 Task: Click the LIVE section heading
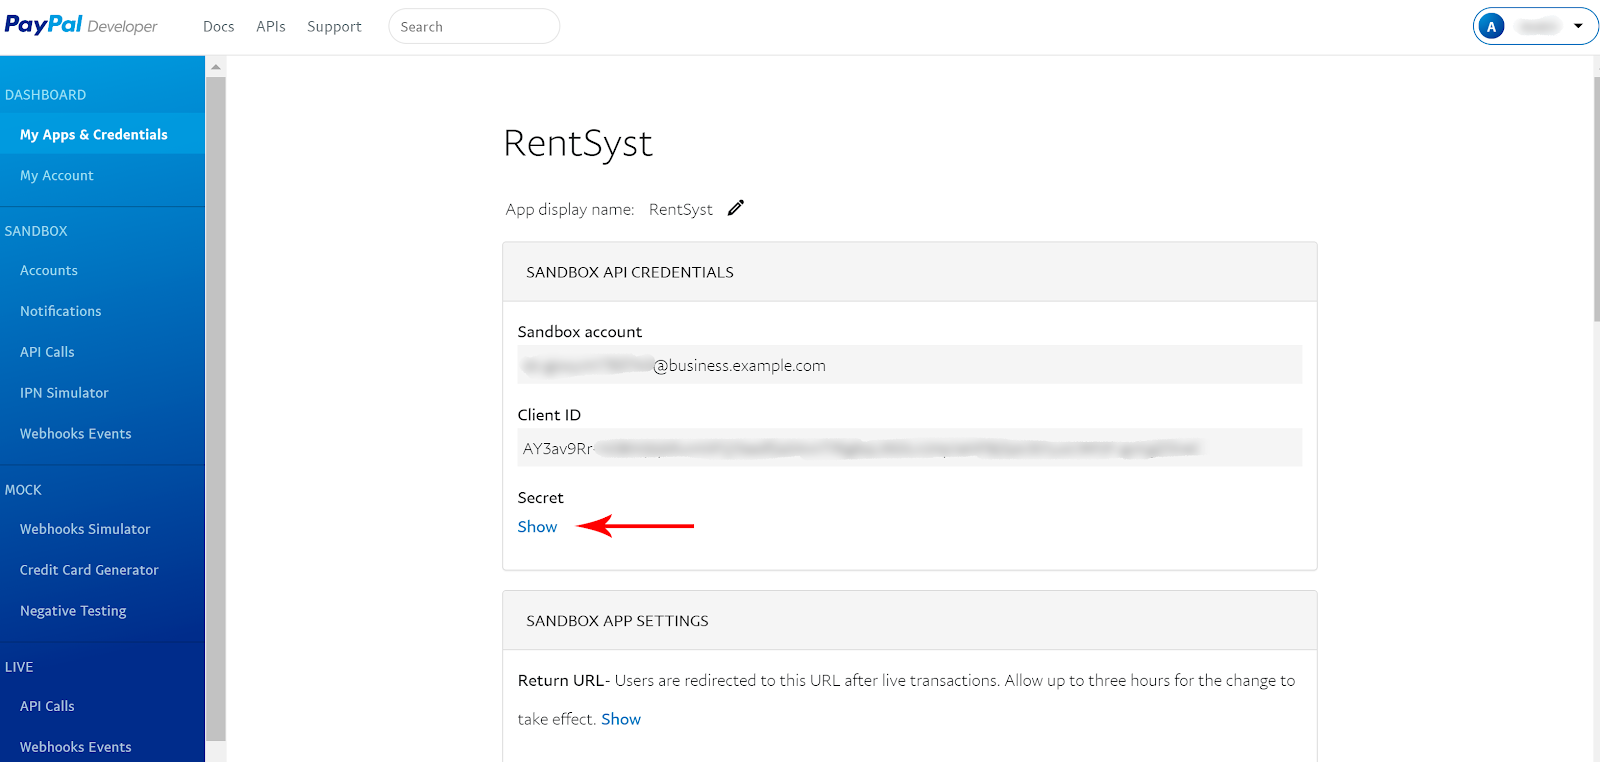(19, 667)
